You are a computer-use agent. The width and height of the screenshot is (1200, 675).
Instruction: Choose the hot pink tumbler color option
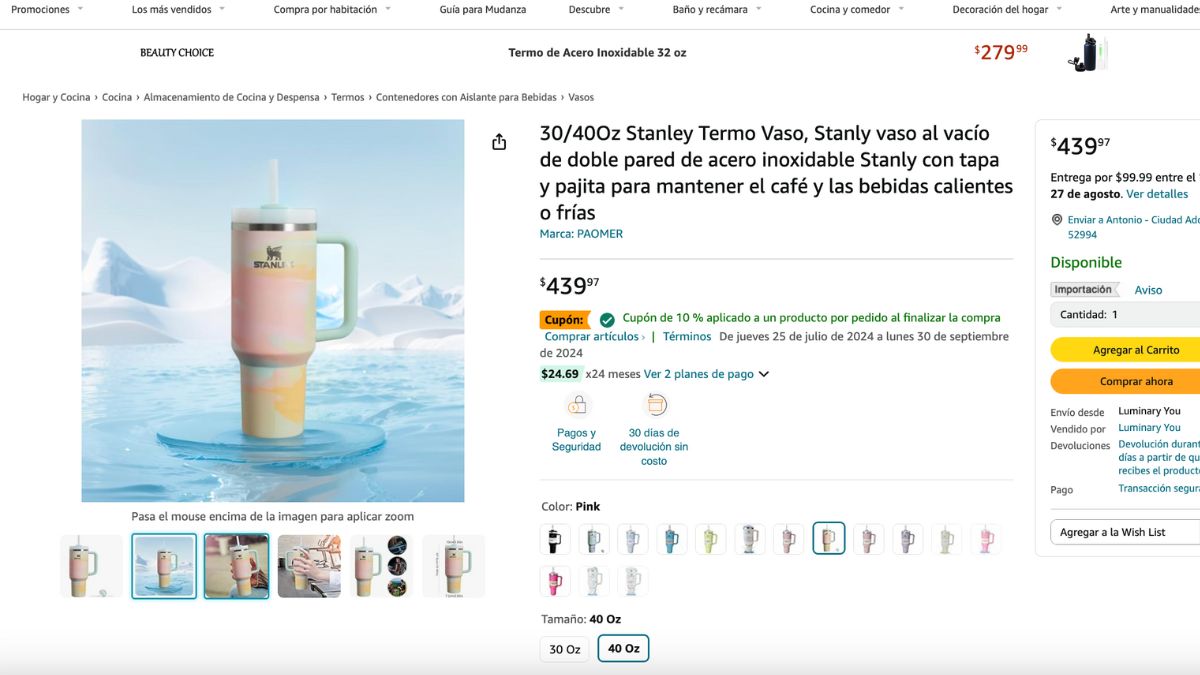555,581
